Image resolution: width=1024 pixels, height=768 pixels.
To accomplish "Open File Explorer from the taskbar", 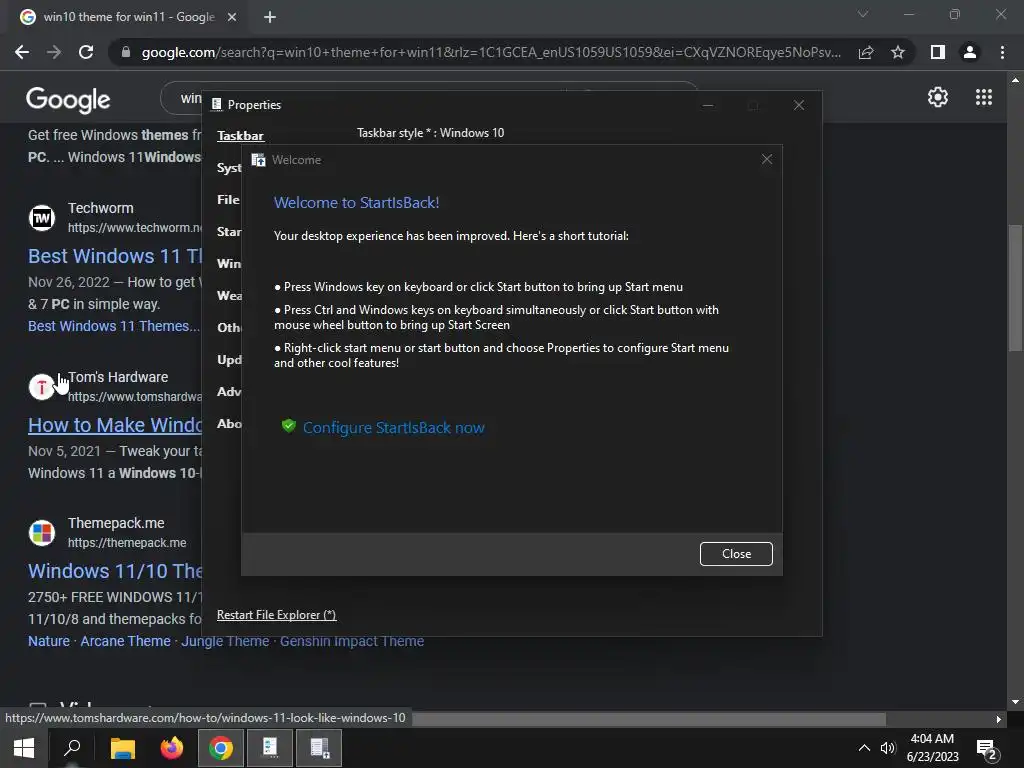I will [x=122, y=748].
